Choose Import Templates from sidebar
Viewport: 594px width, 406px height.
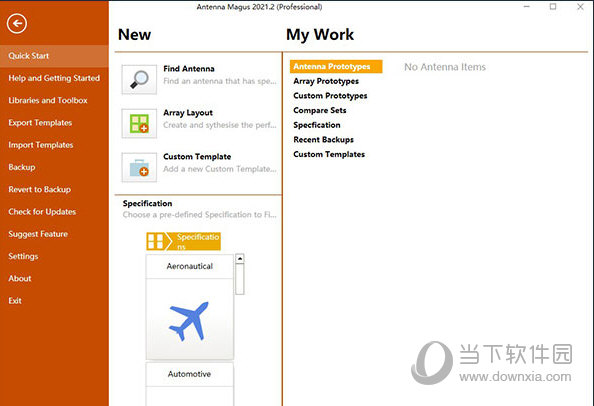(54, 145)
